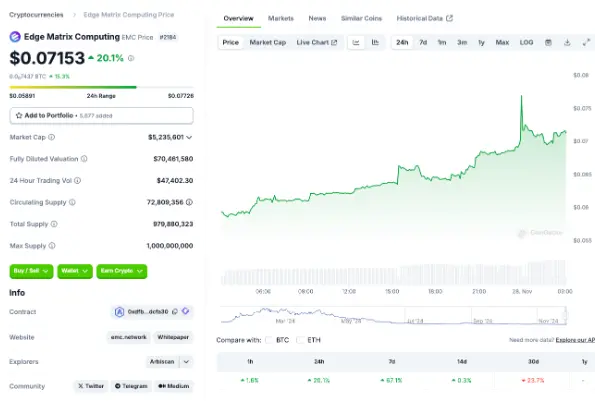Click the chart navigator right handle
This screenshot has height=401, width=595.
[x=565, y=316]
